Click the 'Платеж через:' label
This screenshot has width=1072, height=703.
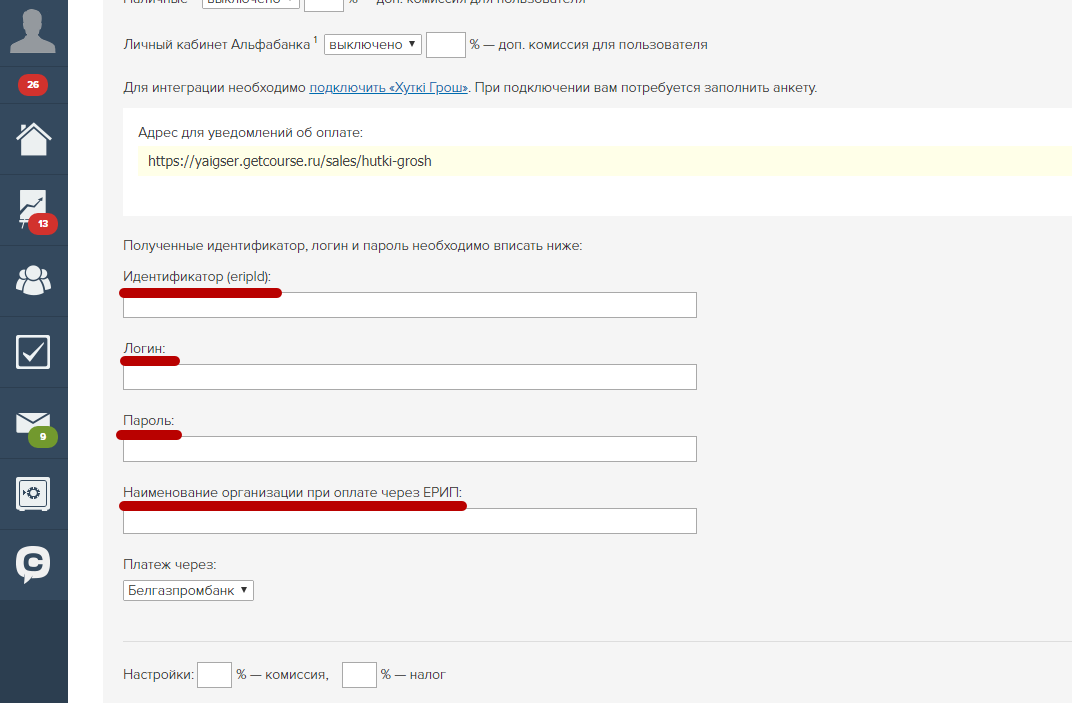click(170, 565)
